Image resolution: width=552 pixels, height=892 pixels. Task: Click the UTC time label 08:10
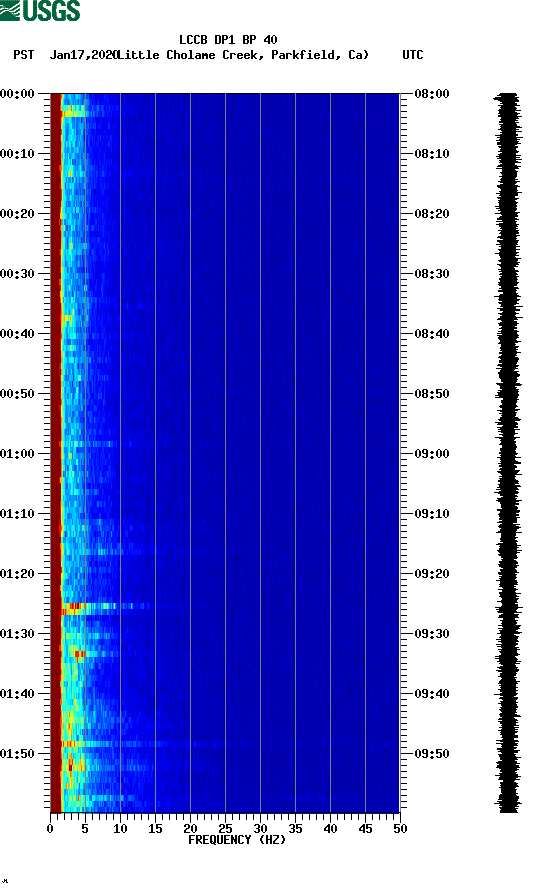click(432, 154)
